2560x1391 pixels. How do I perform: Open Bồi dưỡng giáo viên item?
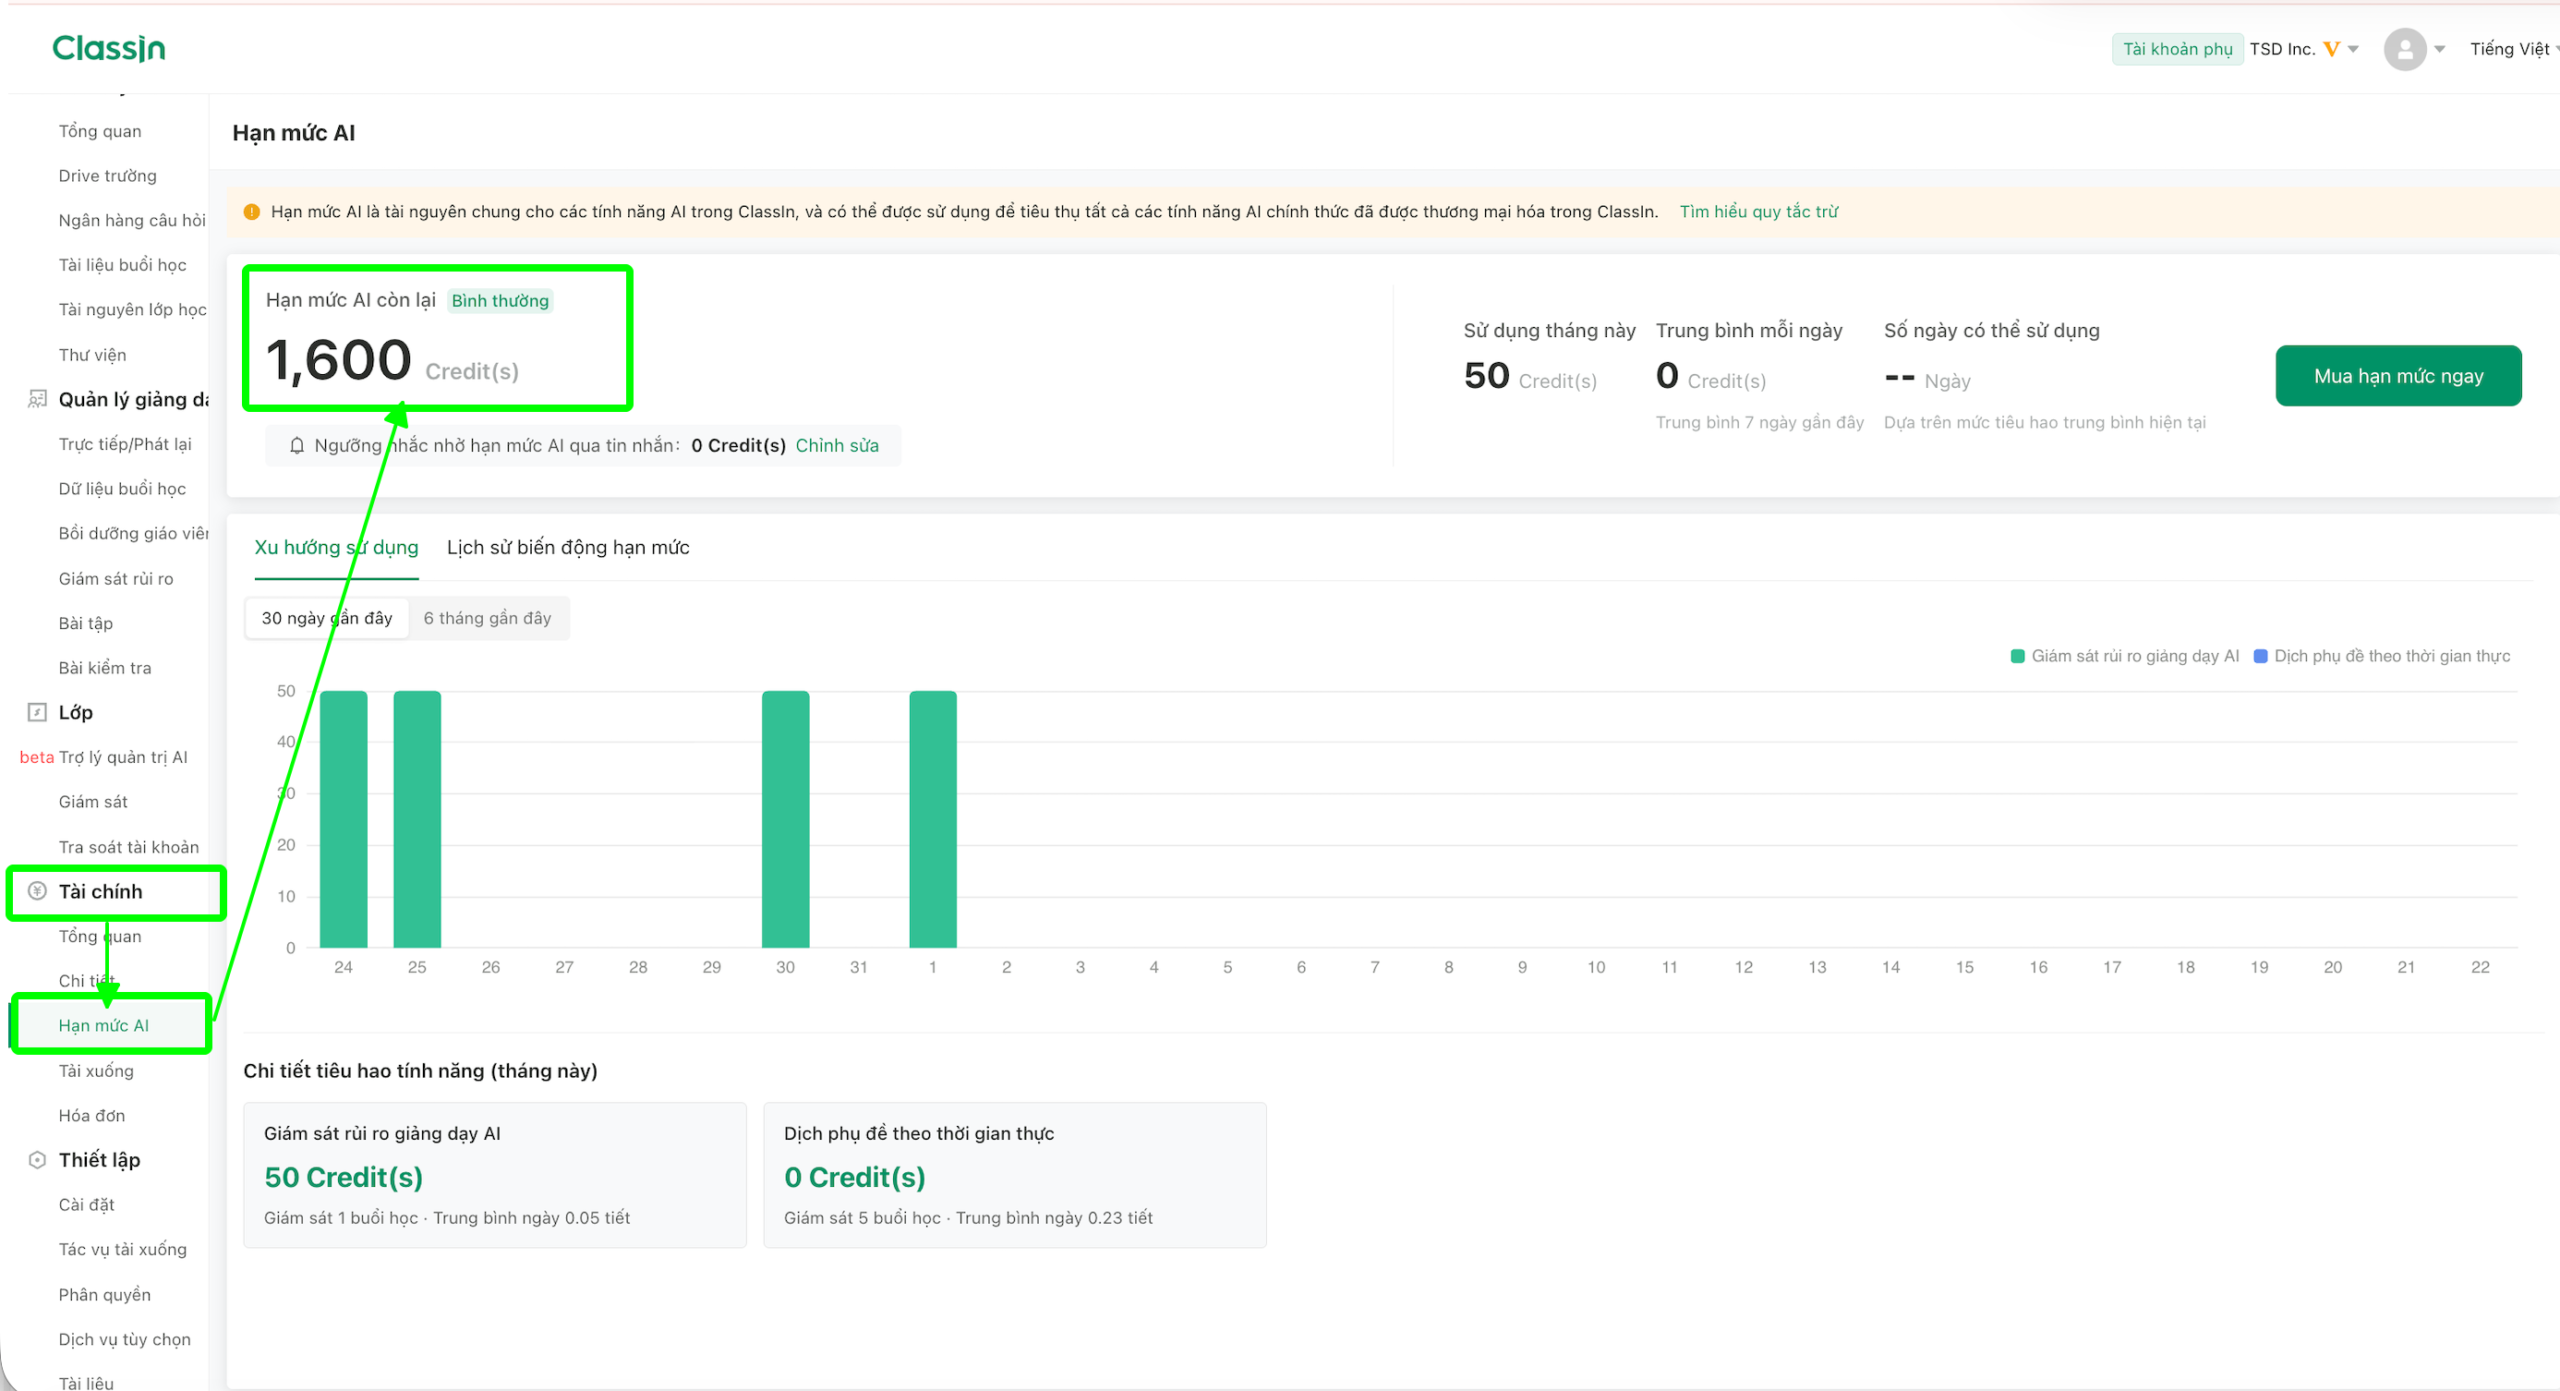[133, 533]
